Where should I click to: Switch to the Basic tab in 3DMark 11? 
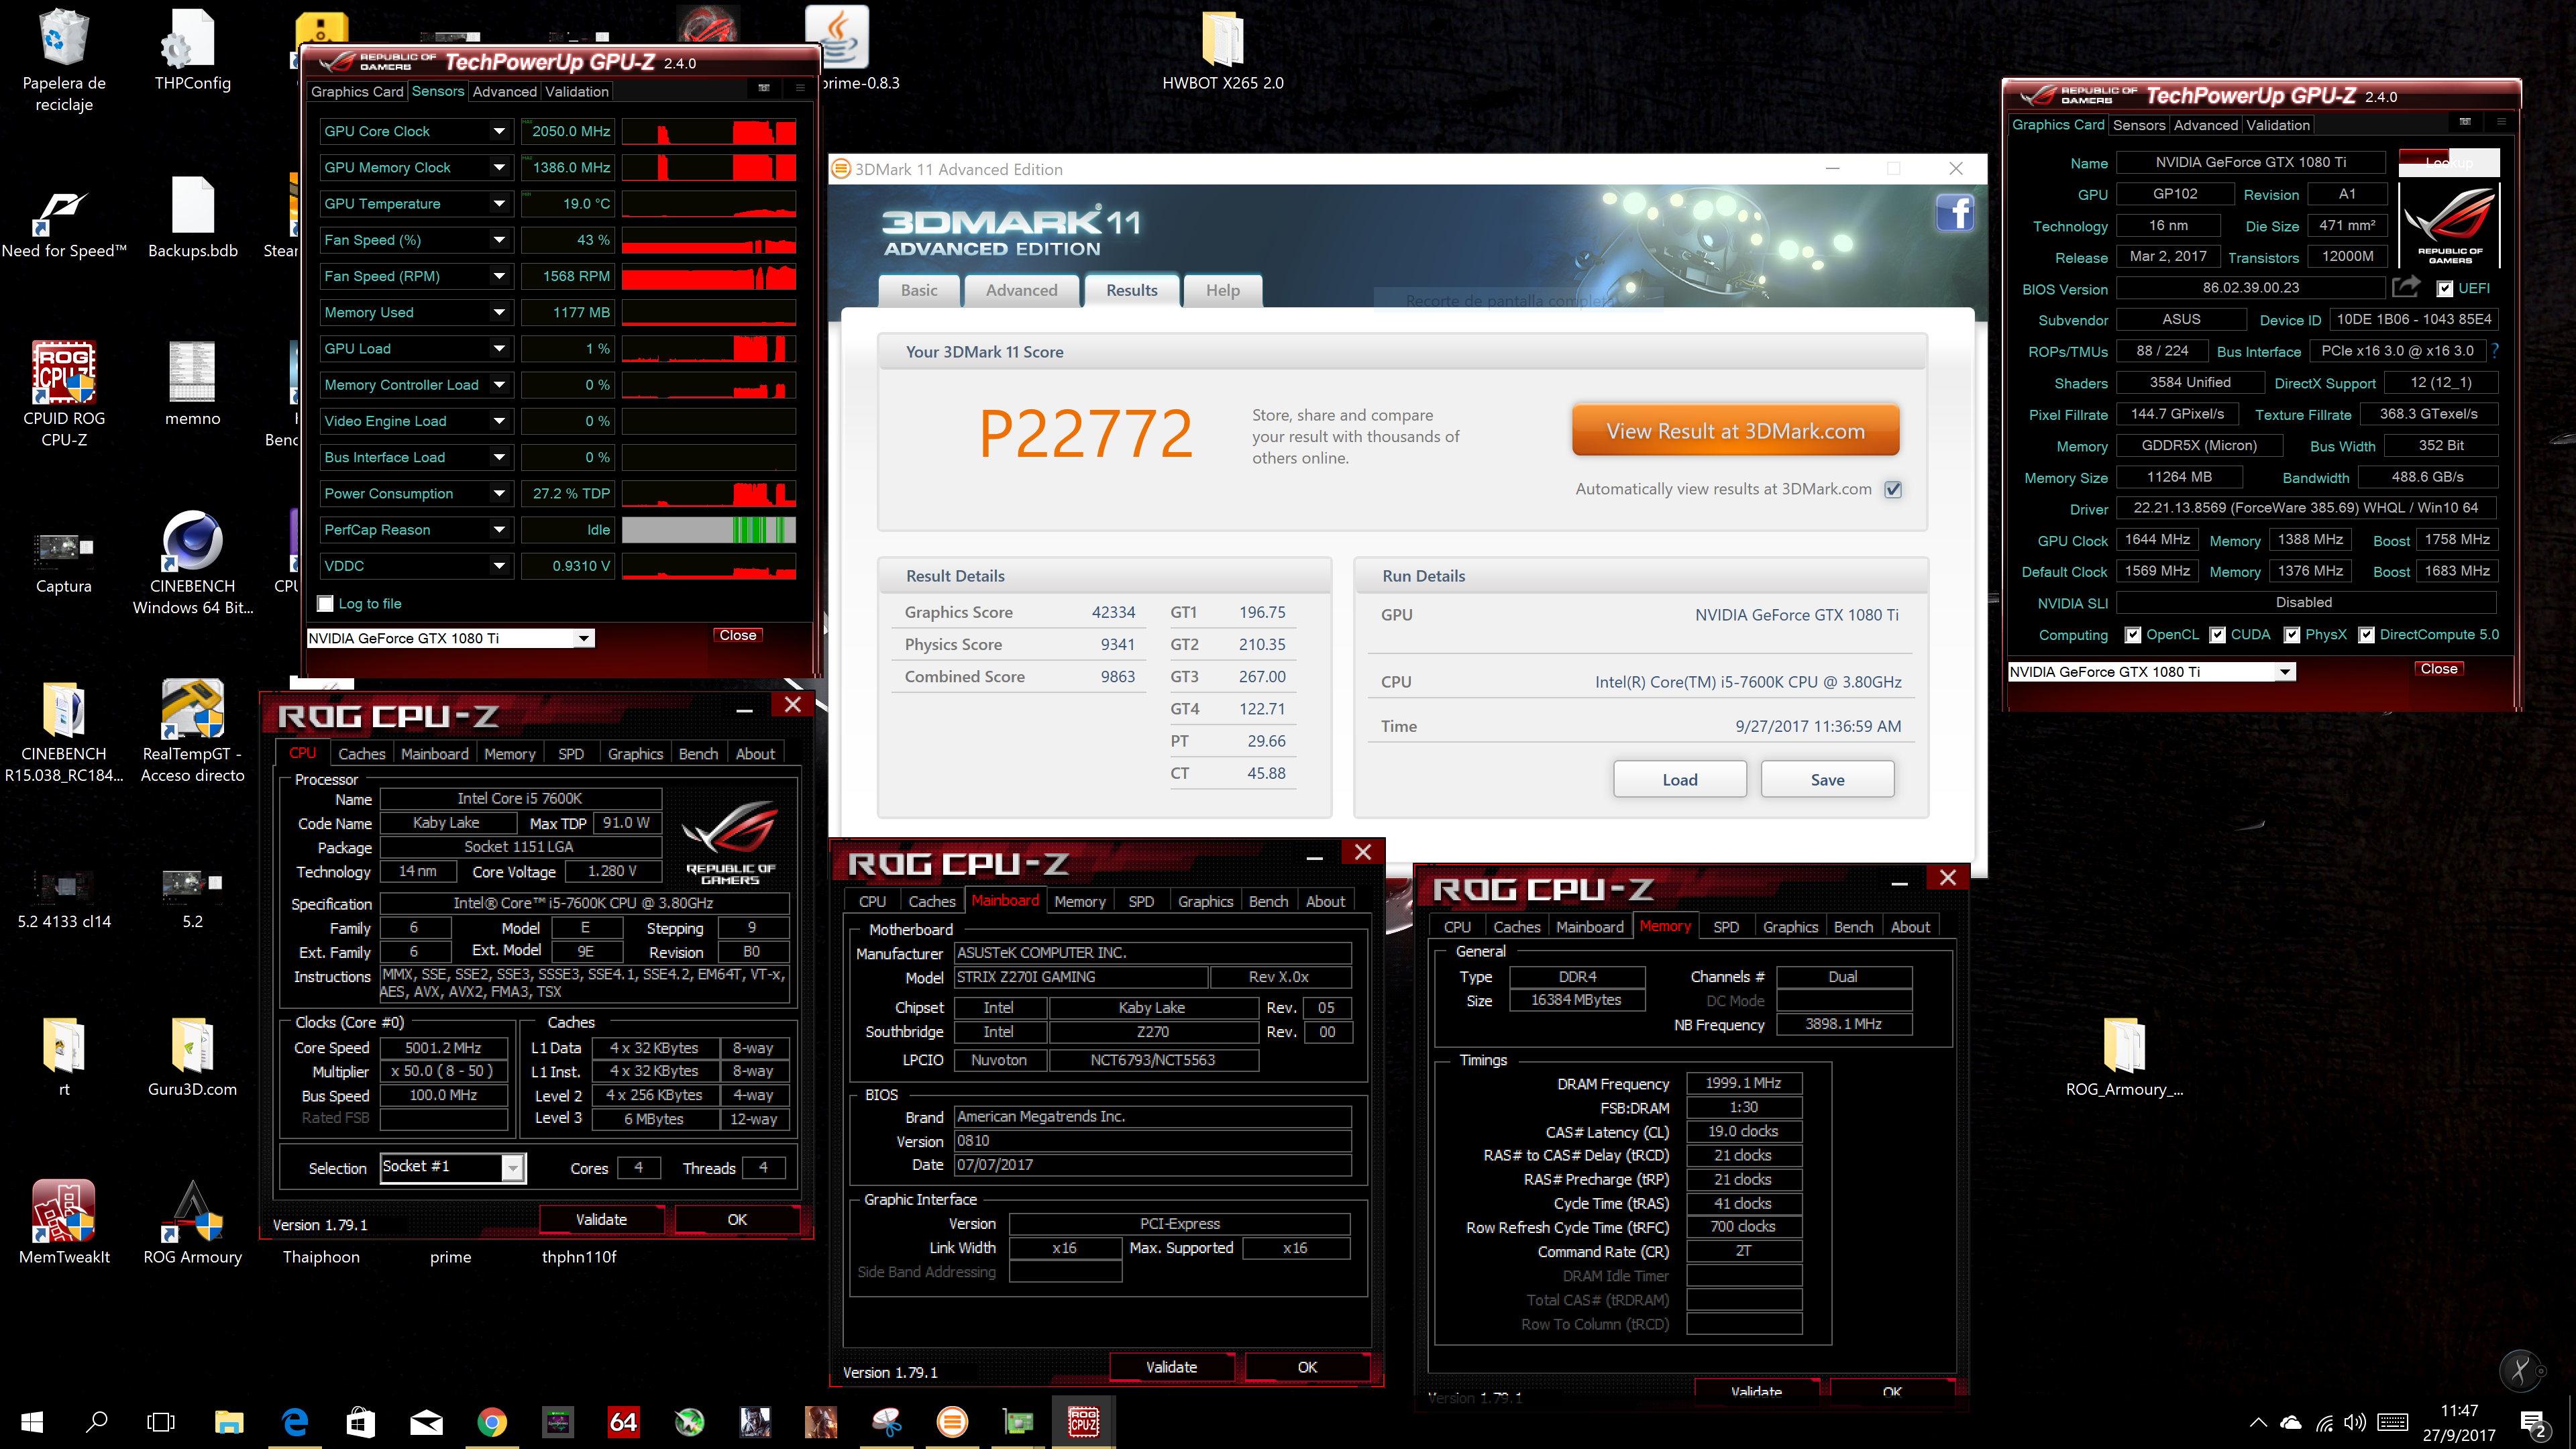pos(919,290)
